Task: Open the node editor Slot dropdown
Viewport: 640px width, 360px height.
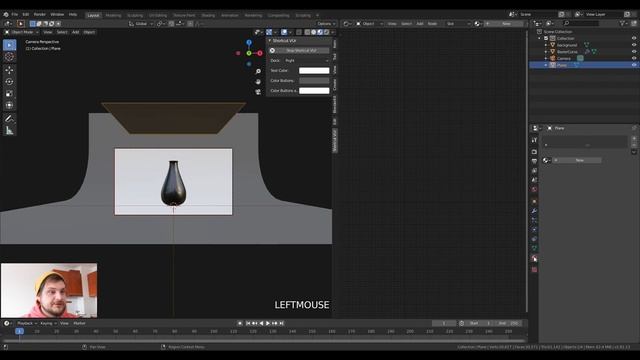Action: 458,24
